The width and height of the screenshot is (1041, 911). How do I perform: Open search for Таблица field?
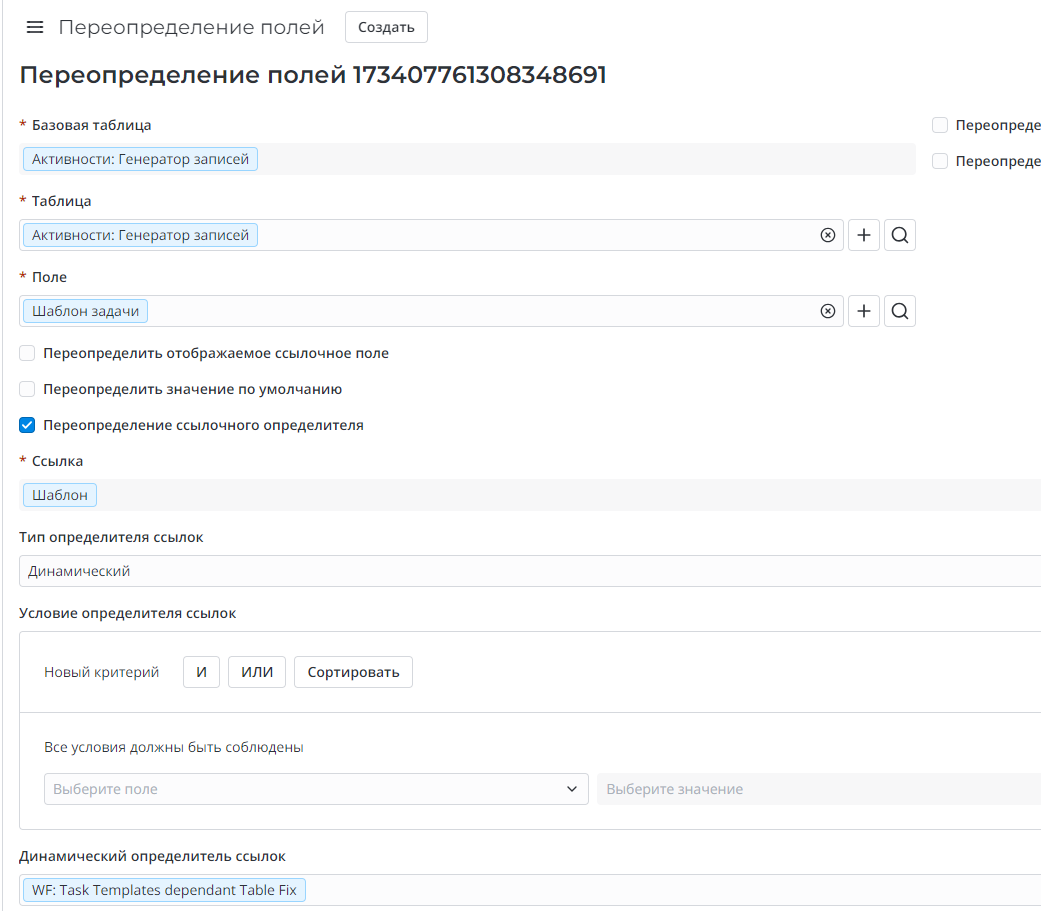click(x=900, y=235)
